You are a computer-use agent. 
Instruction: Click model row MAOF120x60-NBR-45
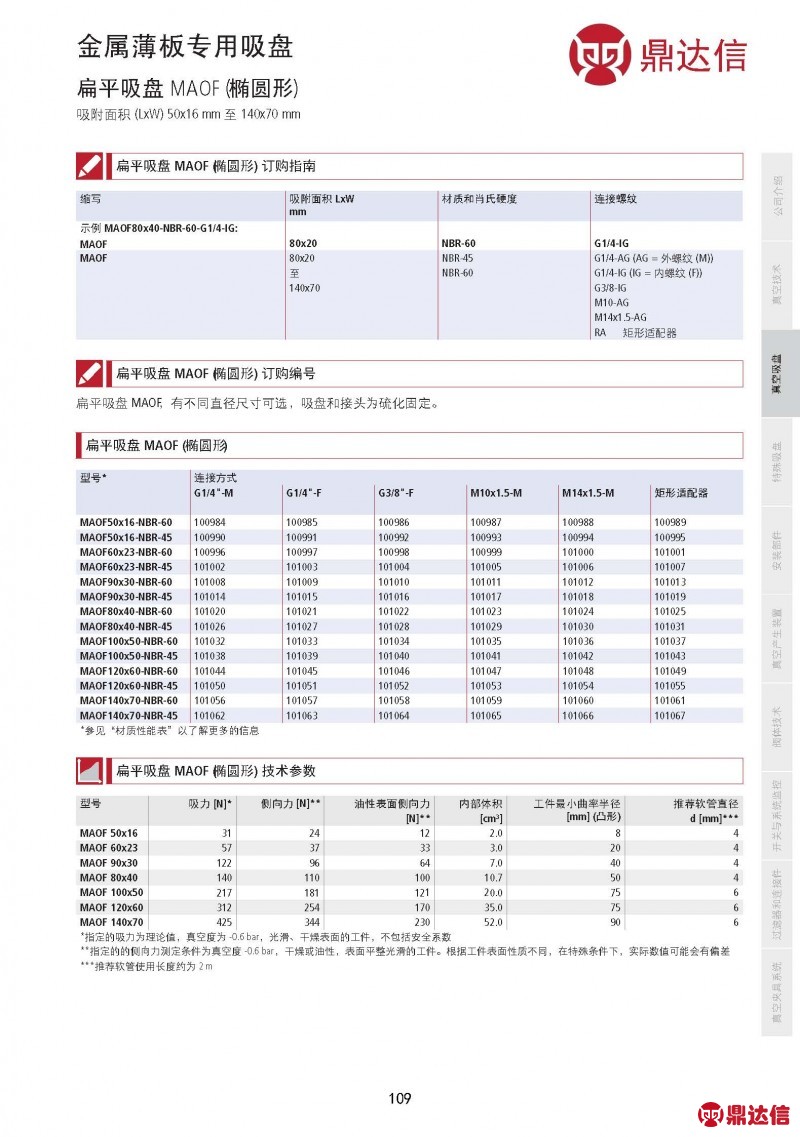click(409, 686)
